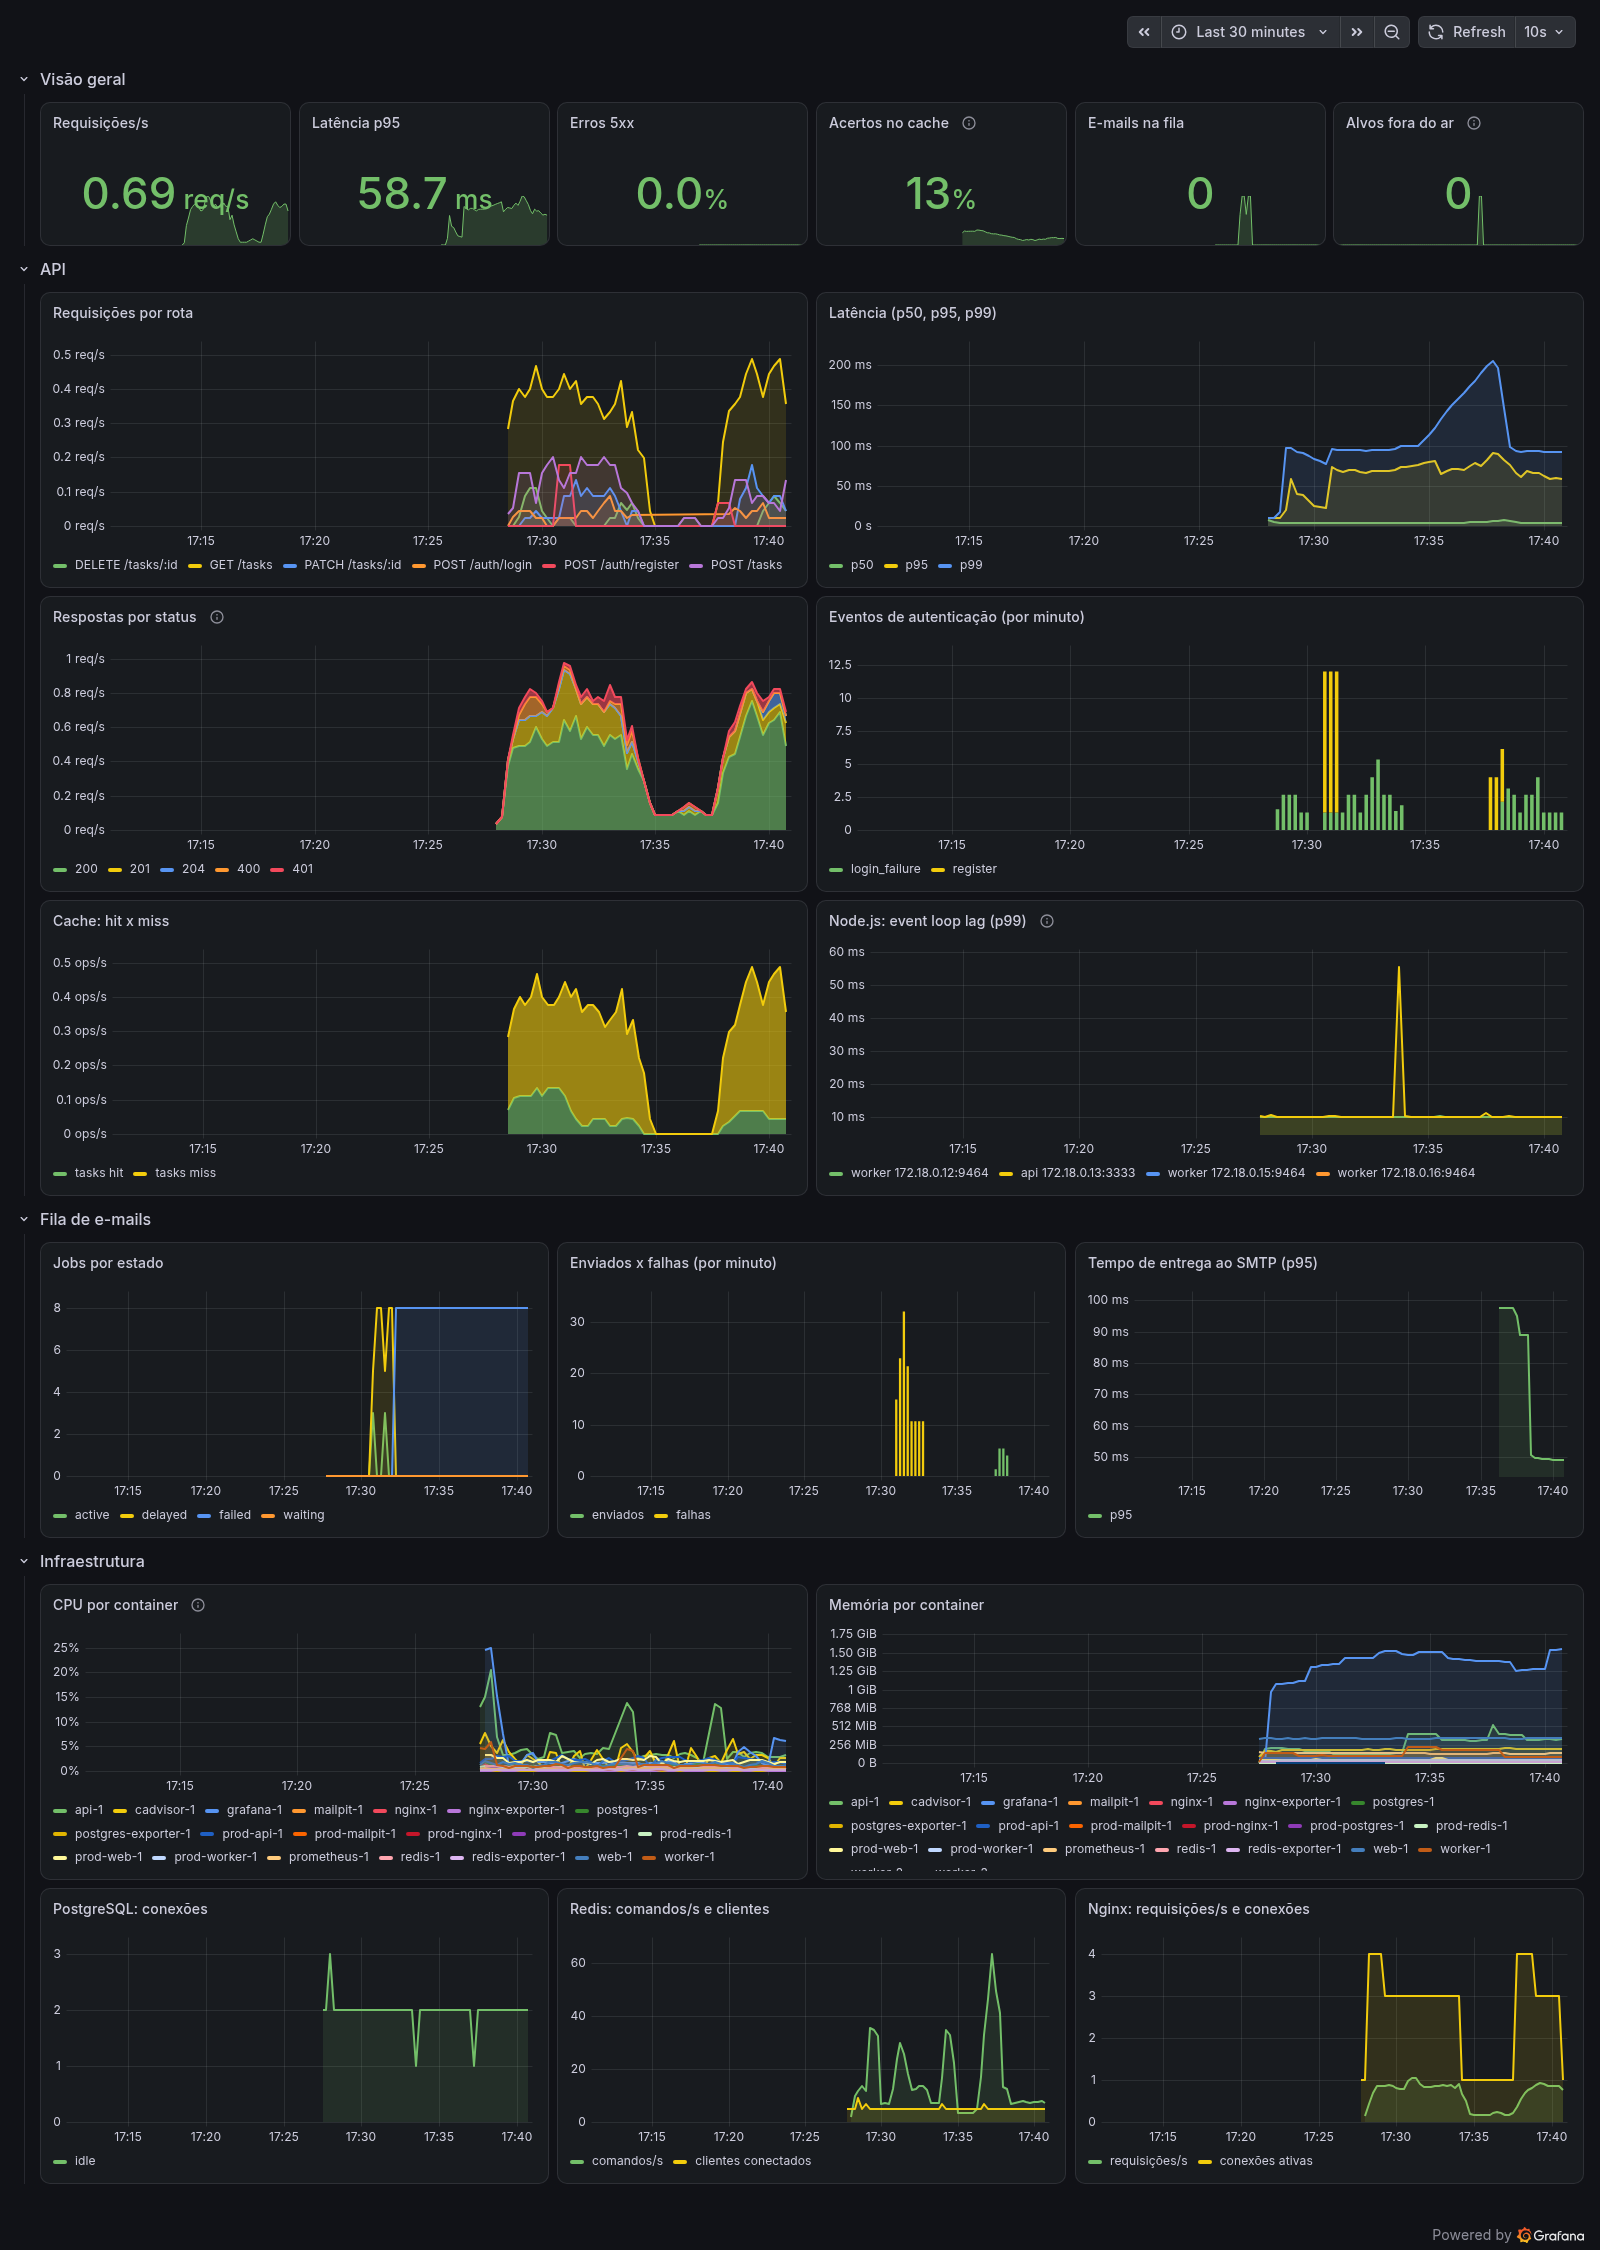The width and height of the screenshot is (1600, 2250).
Task: Open the Grafana logo link in footer
Action: [1551, 2235]
